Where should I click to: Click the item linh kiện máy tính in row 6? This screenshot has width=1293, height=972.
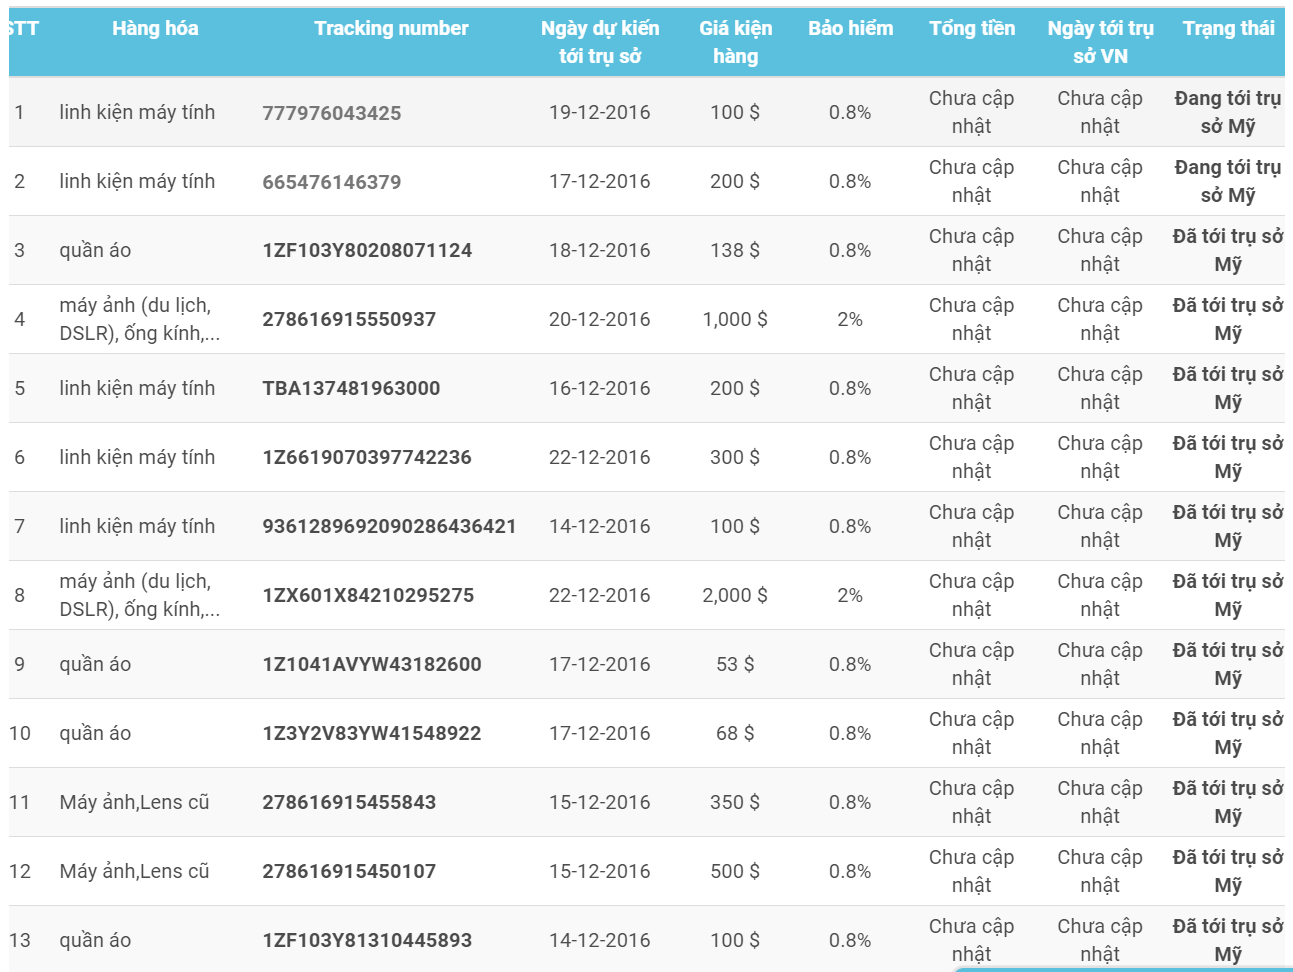tap(137, 457)
